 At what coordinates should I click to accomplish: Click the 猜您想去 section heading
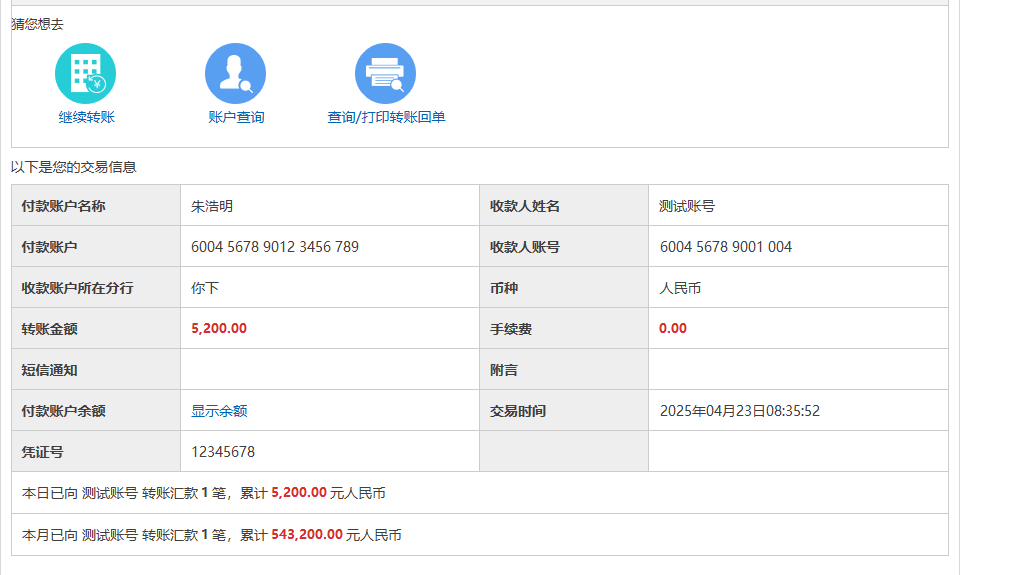tap(37, 24)
